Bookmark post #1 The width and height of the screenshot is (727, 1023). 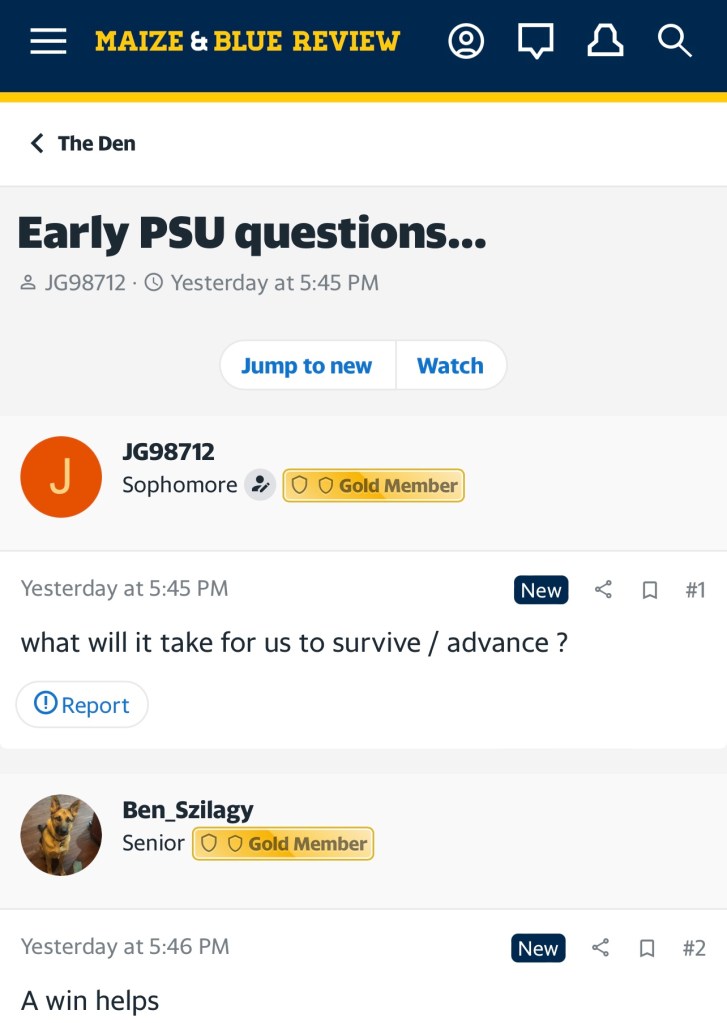tap(650, 590)
